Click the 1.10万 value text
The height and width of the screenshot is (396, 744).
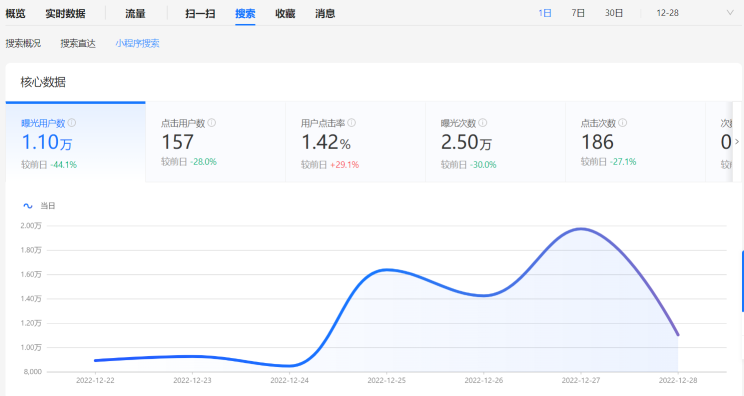pyautogui.click(x=47, y=142)
